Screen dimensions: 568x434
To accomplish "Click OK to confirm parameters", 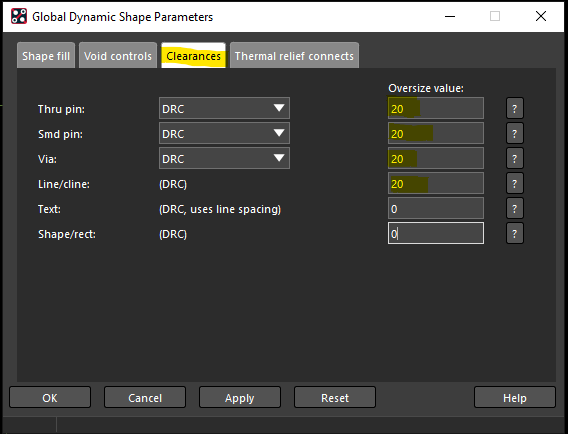I will tap(50, 397).
